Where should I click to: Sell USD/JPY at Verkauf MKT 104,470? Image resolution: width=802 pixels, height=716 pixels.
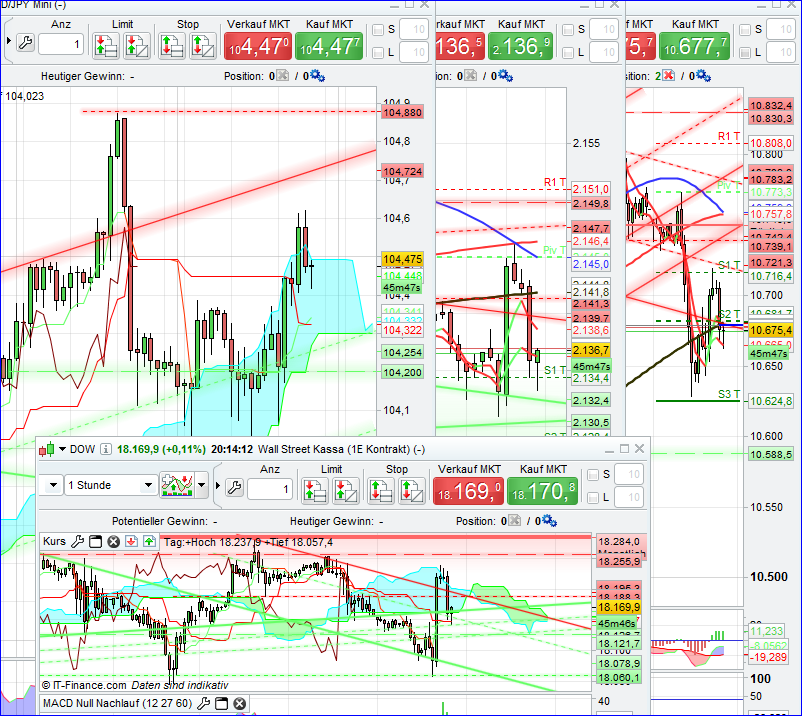coord(258,47)
